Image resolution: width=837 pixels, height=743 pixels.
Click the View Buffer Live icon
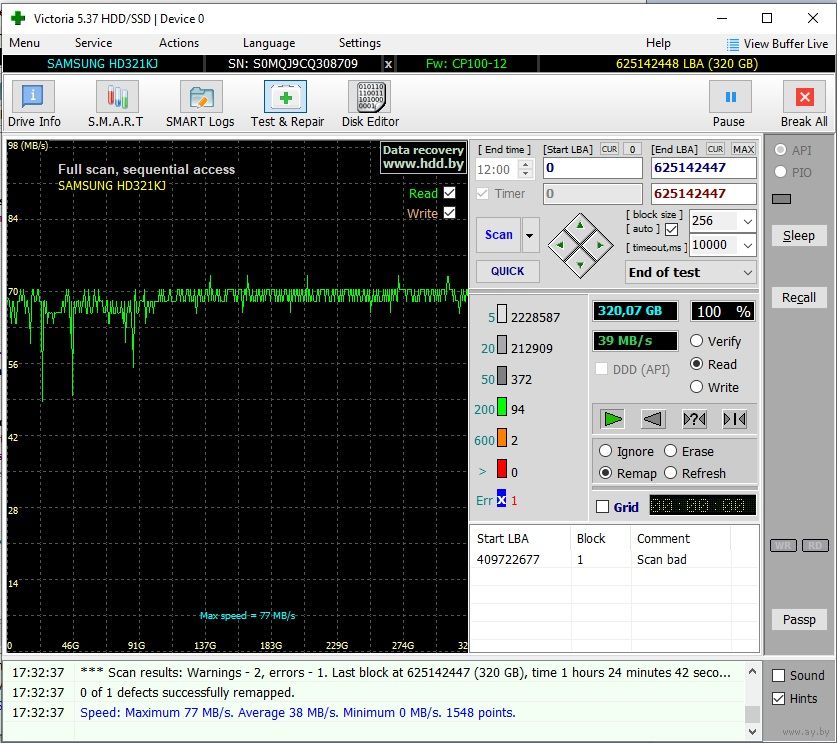[733, 44]
